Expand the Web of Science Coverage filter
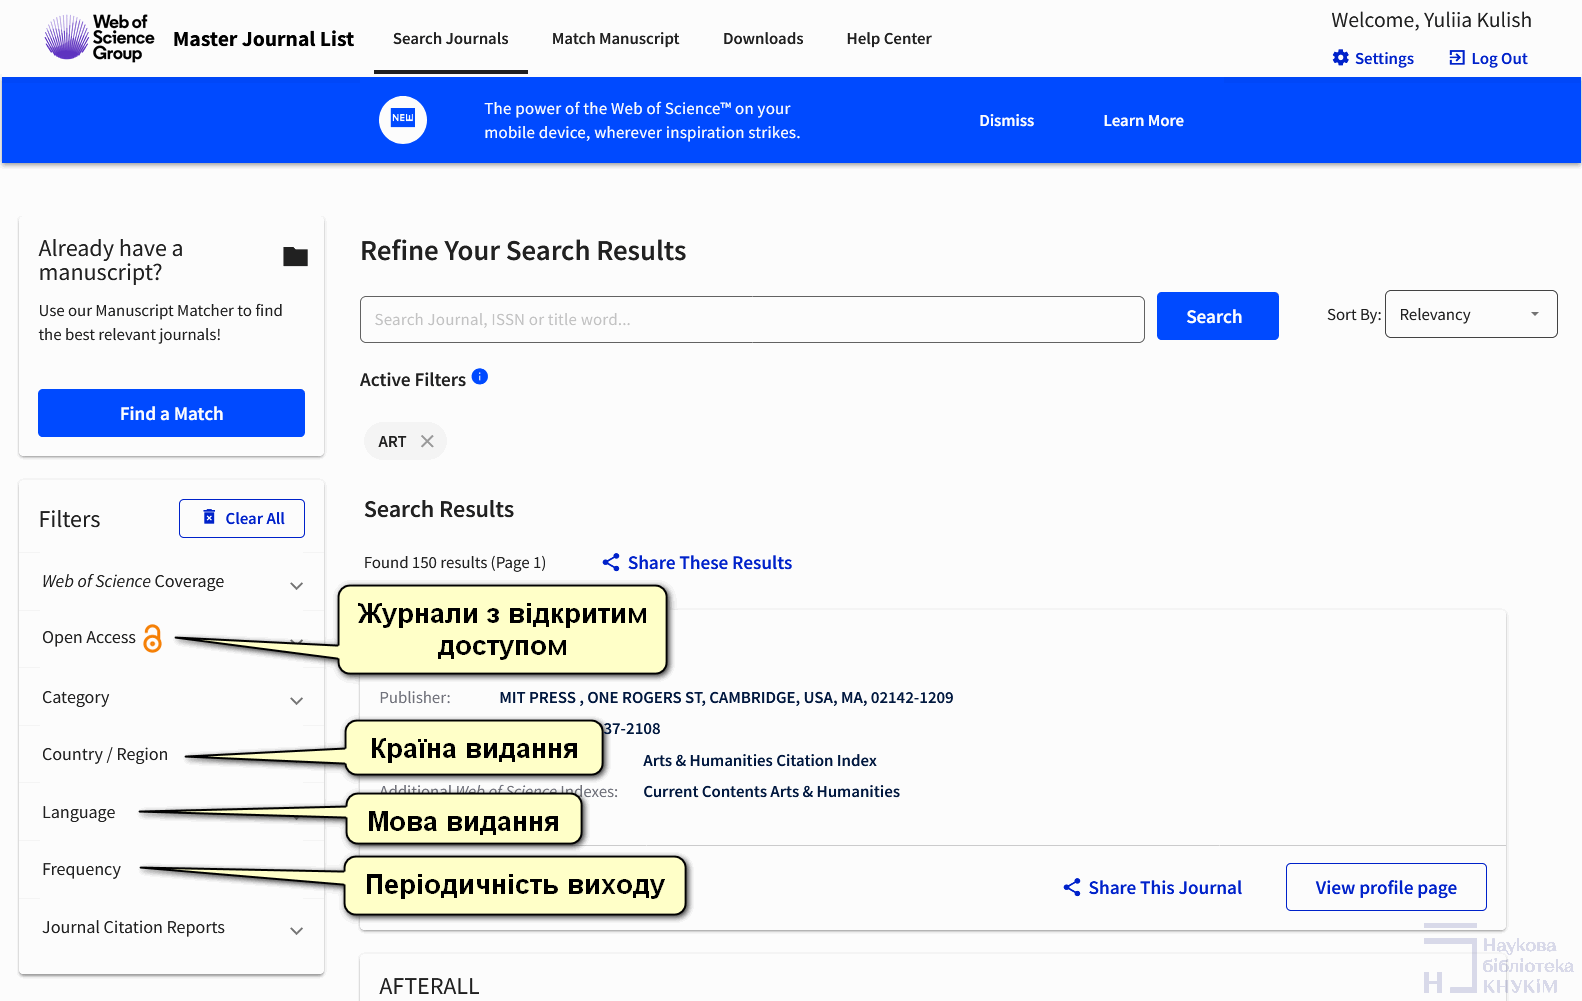This screenshot has width=1582, height=1001. coord(296,585)
